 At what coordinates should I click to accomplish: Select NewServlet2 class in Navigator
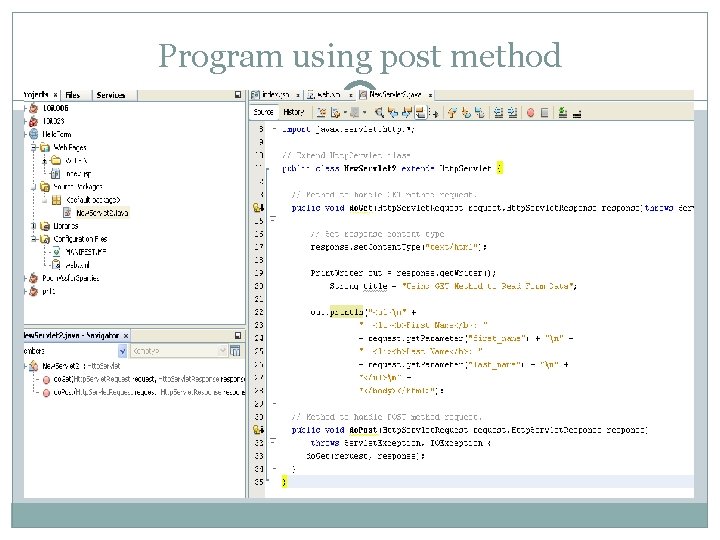[75, 366]
